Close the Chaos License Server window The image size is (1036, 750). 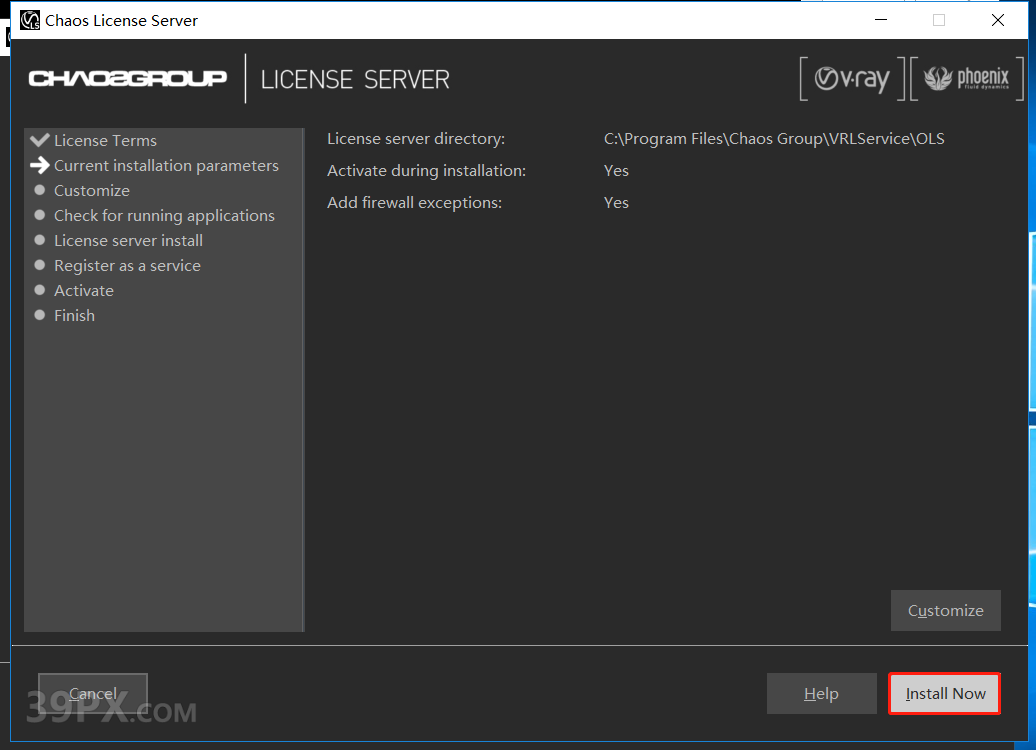(998, 20)
